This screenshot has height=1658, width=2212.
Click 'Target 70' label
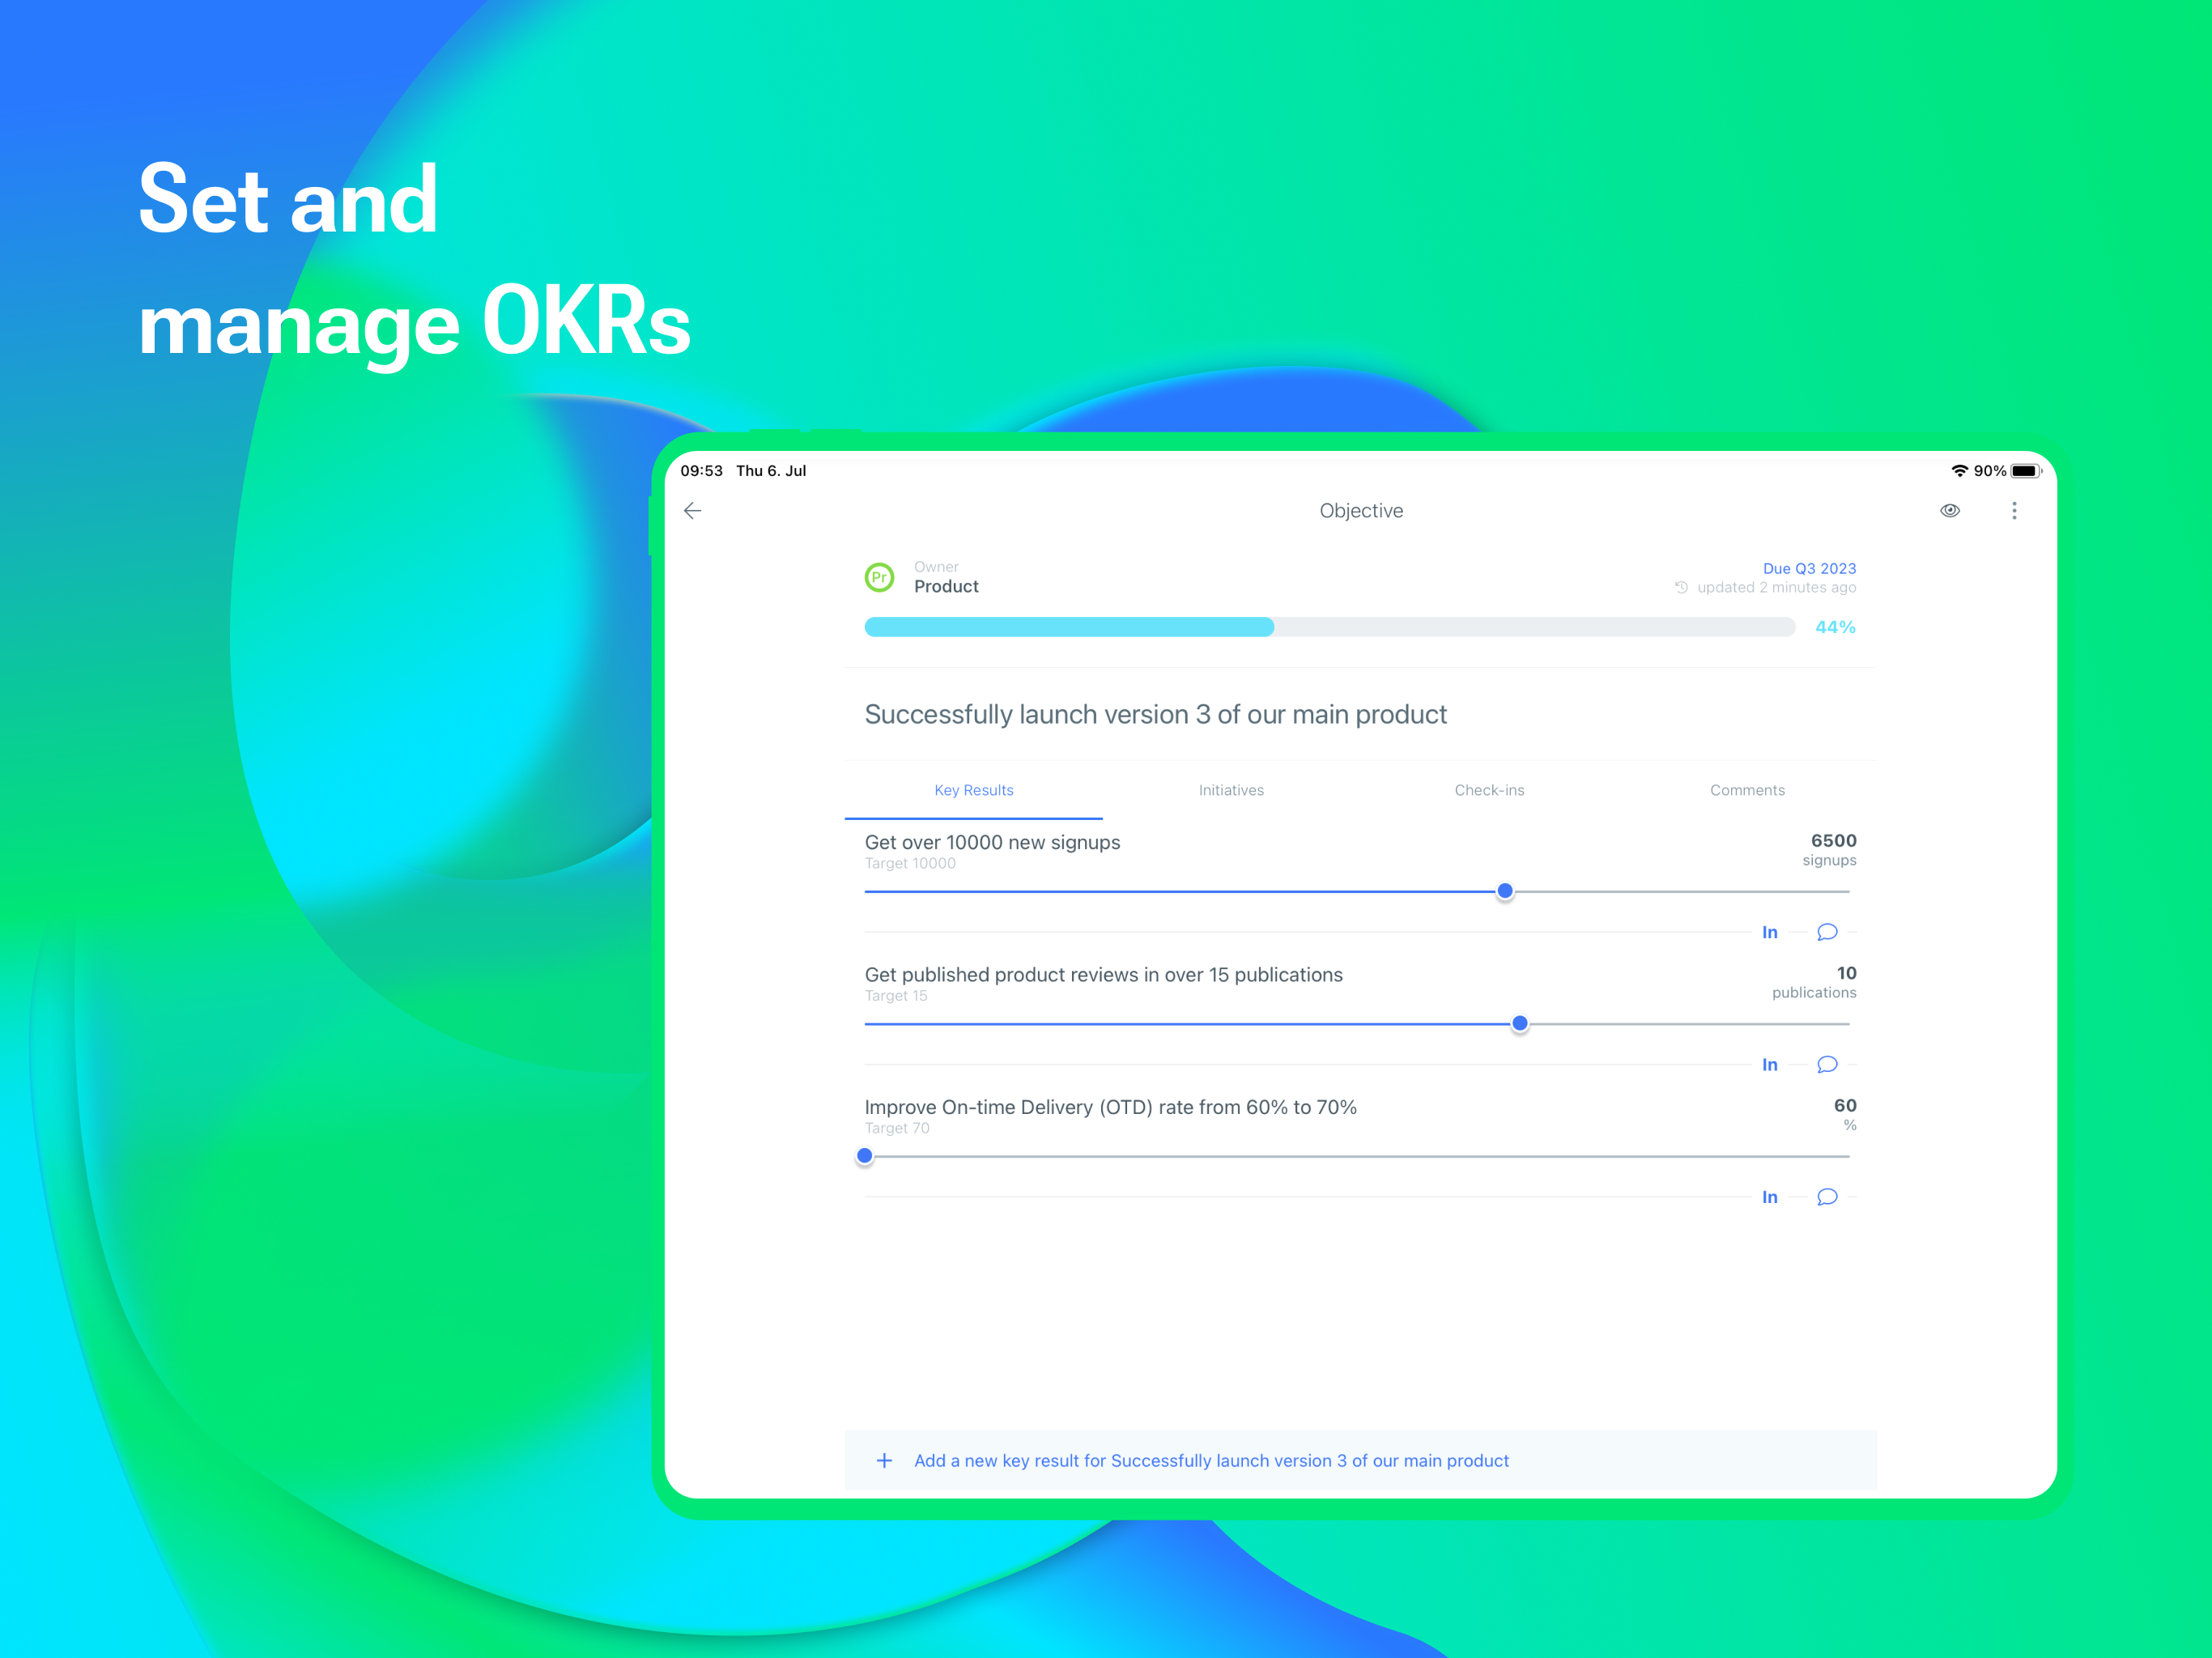(896, 1128)
